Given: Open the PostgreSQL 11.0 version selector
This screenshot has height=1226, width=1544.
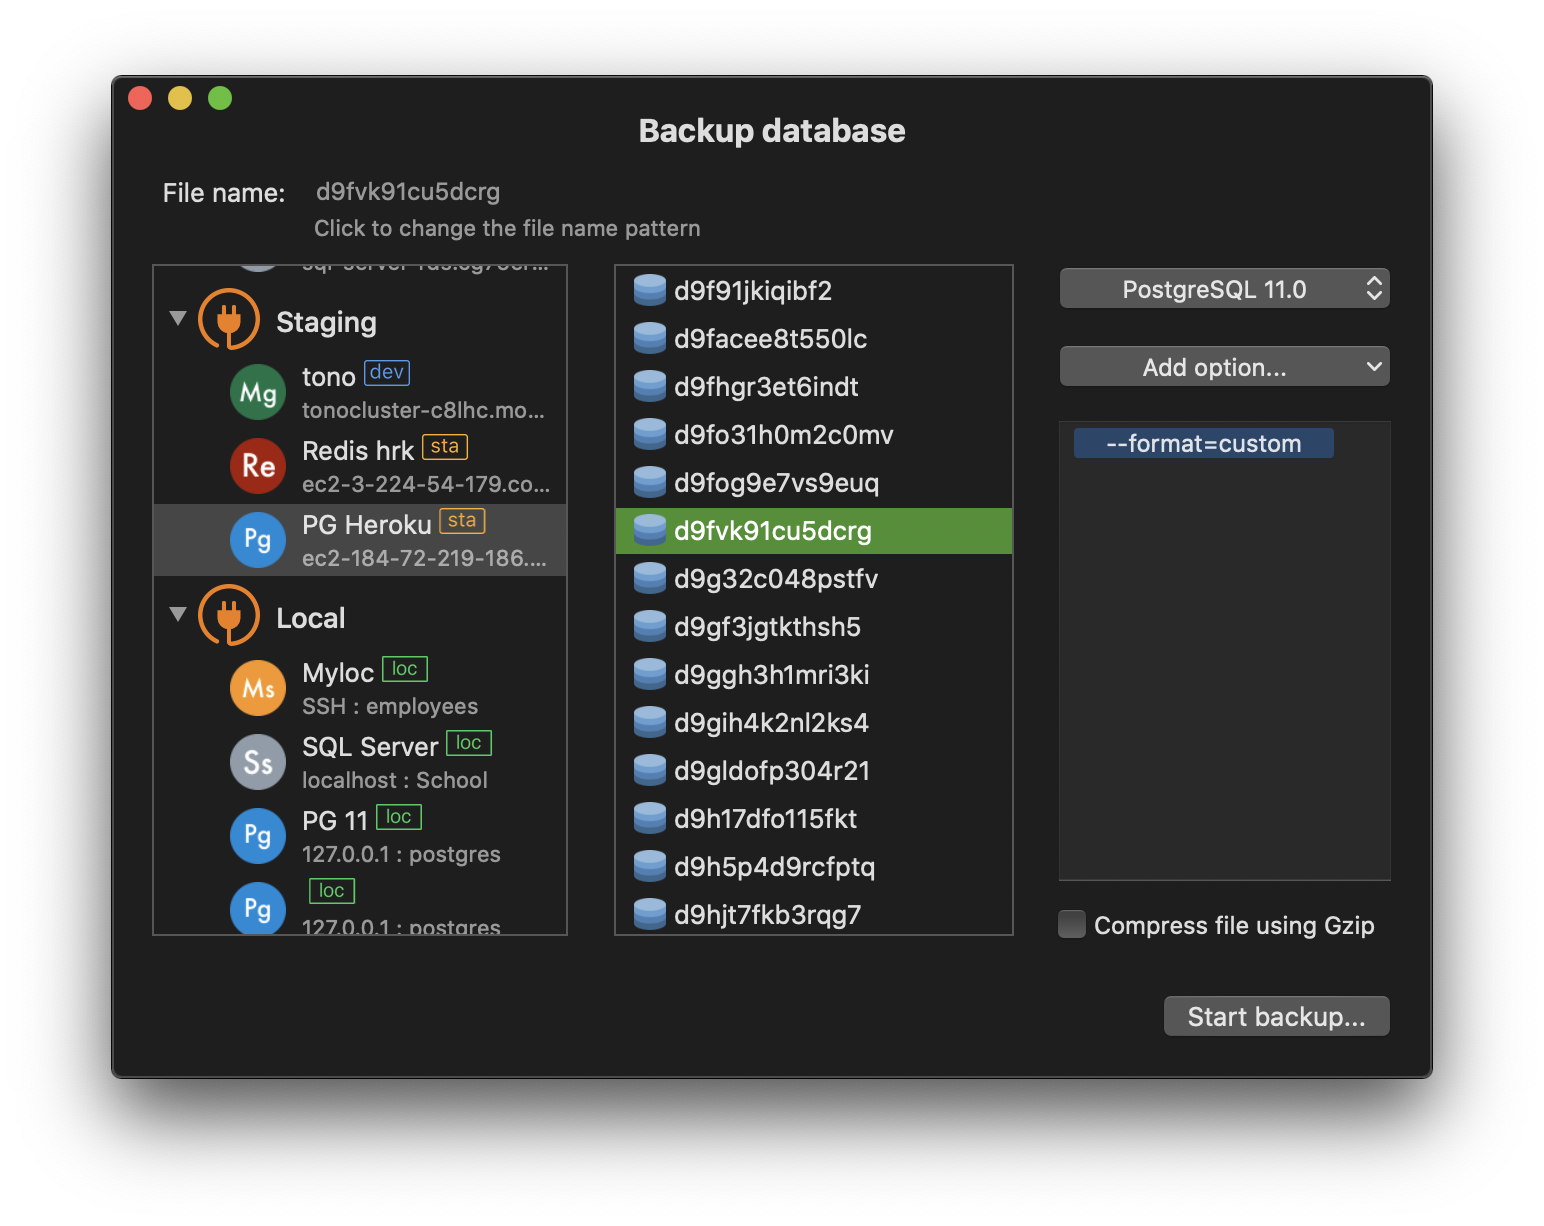Looking at the screenshot, I should pos(1224,288).
